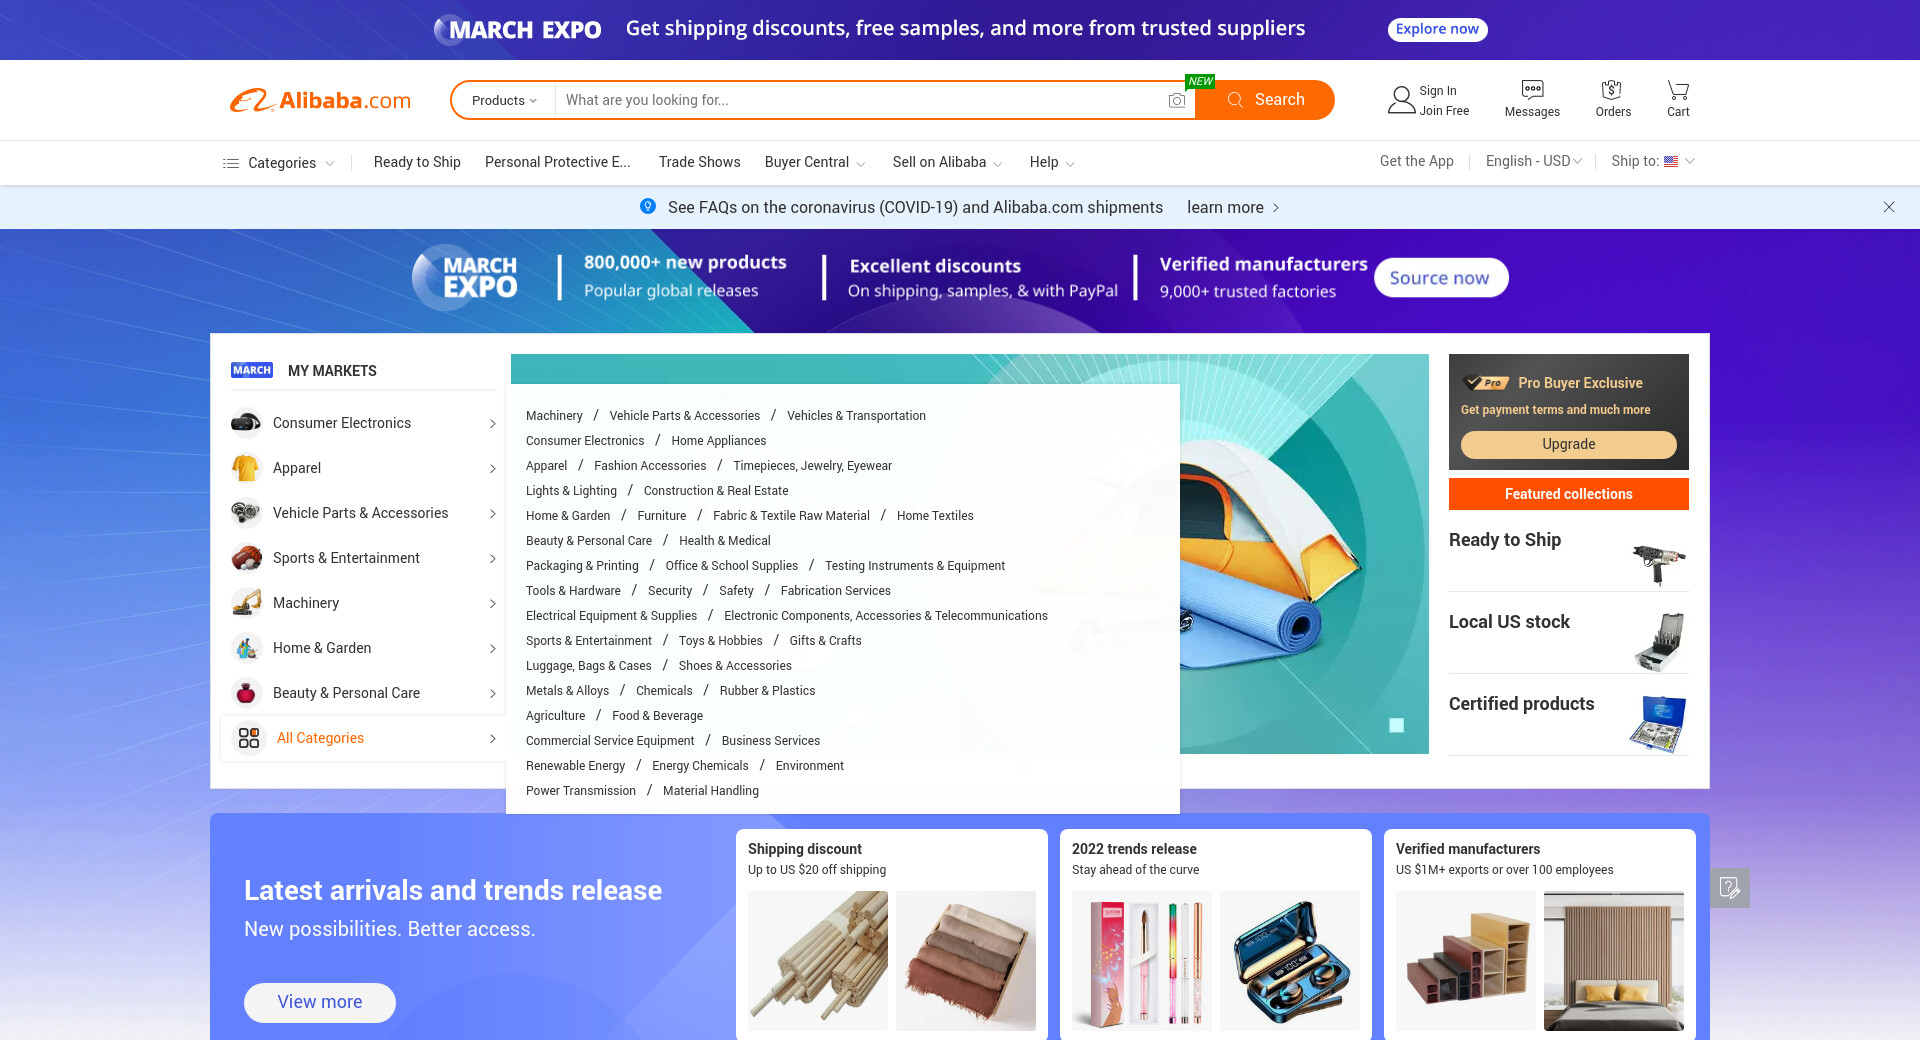Image resolution: width=1920 pixels, height=1040 pixels.
Task: Dismiss the coronavirus FAQ notice
Action: coord(1889,207)
